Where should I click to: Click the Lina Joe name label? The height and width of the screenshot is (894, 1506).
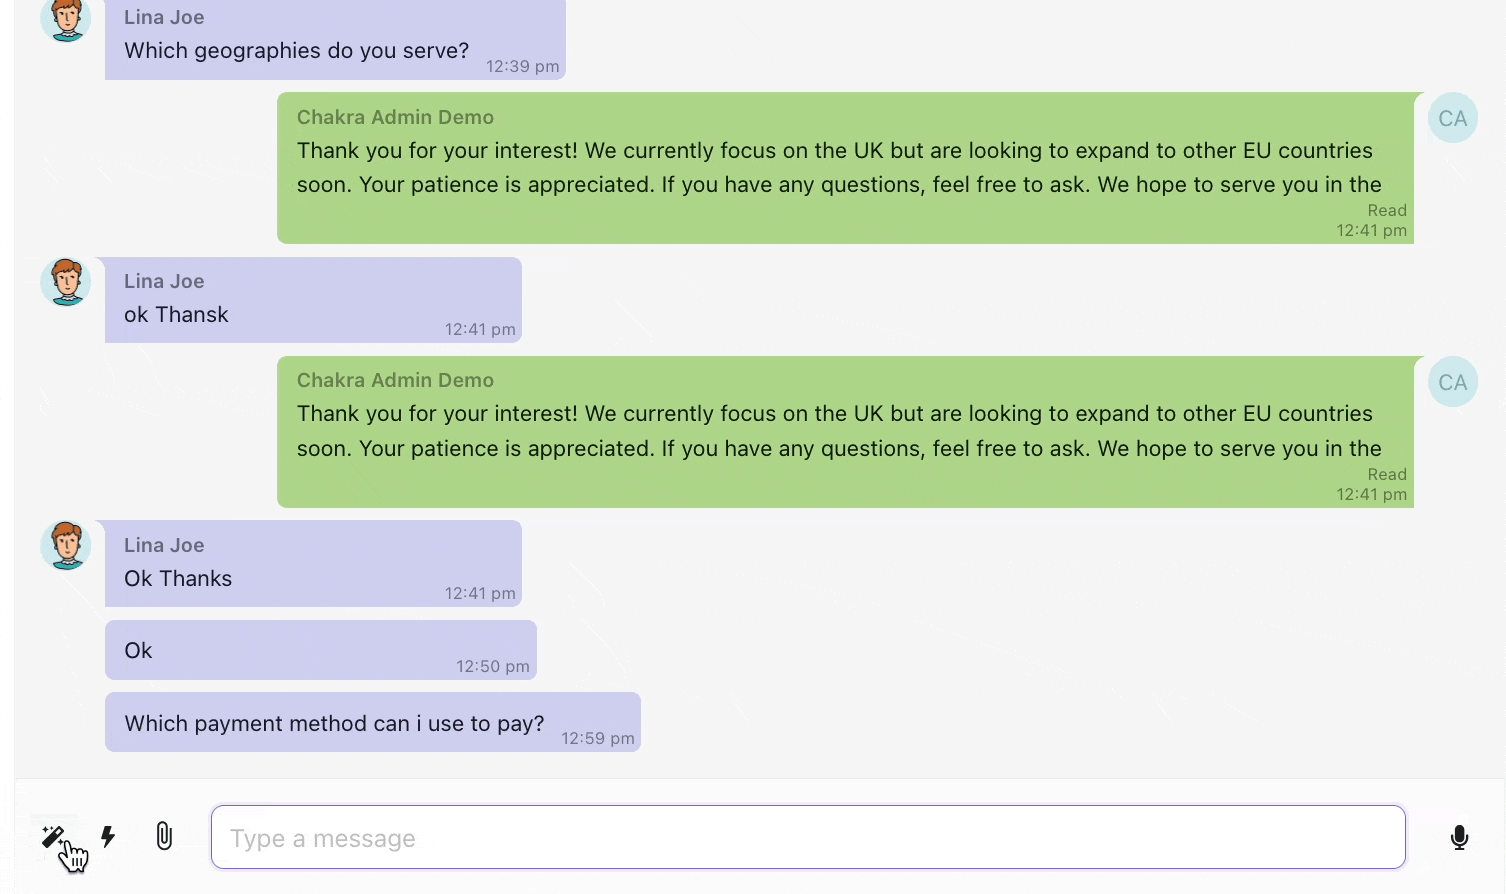163,17
